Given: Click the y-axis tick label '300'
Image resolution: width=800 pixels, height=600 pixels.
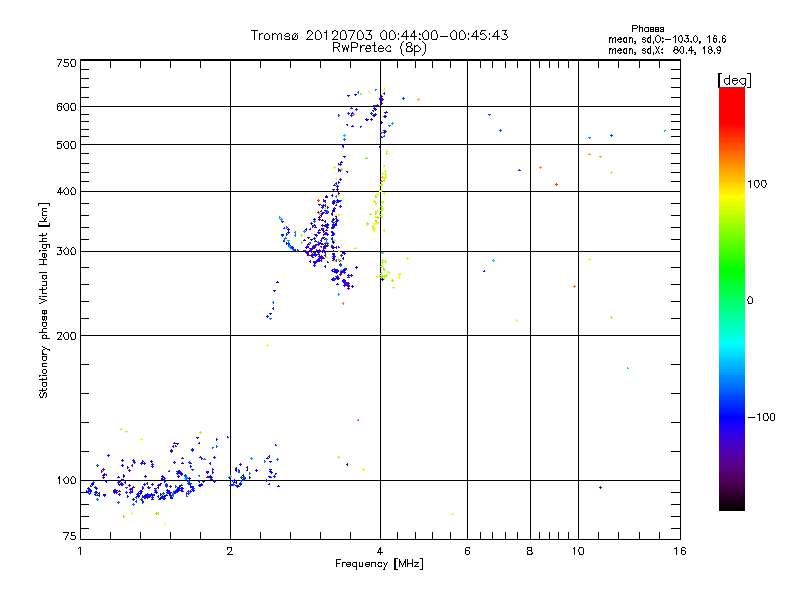Looking at the screenshot, I should click(66, 251).
